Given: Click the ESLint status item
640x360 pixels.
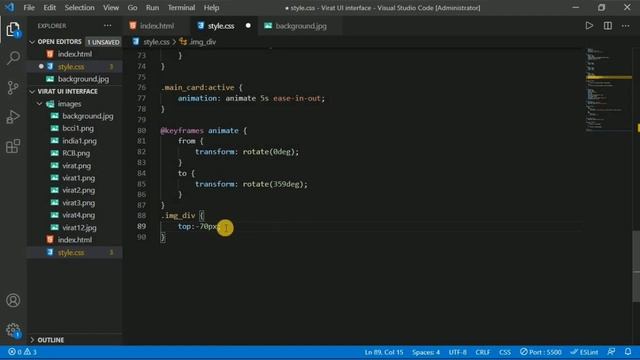Looking at the screenshot, I should (584, 352).
